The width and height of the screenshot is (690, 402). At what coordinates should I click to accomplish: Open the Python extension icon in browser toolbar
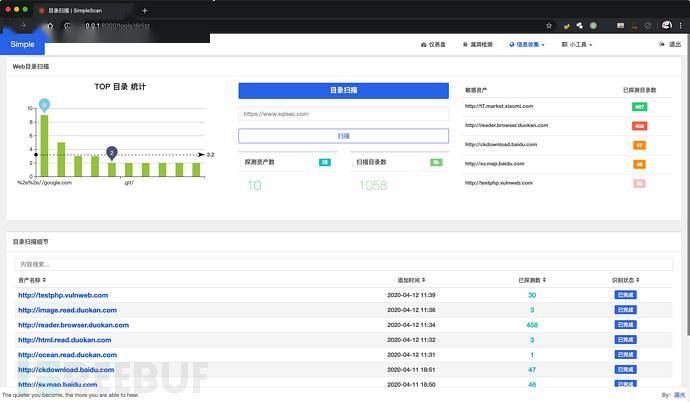tap(566, 24)
